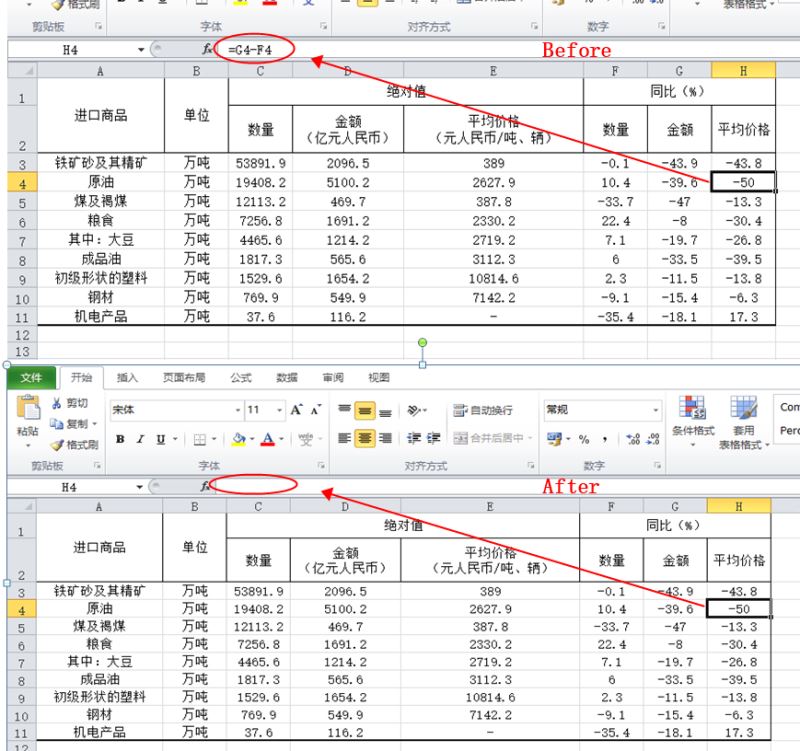Screen dimensions: 800x751
Task: Click the Comma Style icon
Action: 606,438
